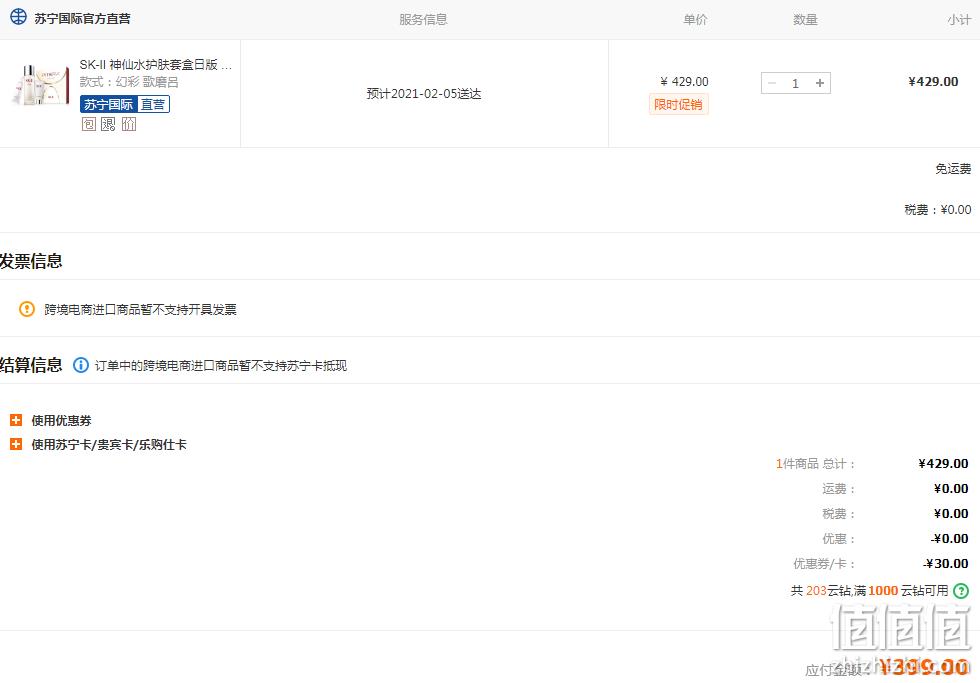This screenshot has width=980, height=683.
Task: Click the 免运费 free shipping text
Action: tap(953, 169)
